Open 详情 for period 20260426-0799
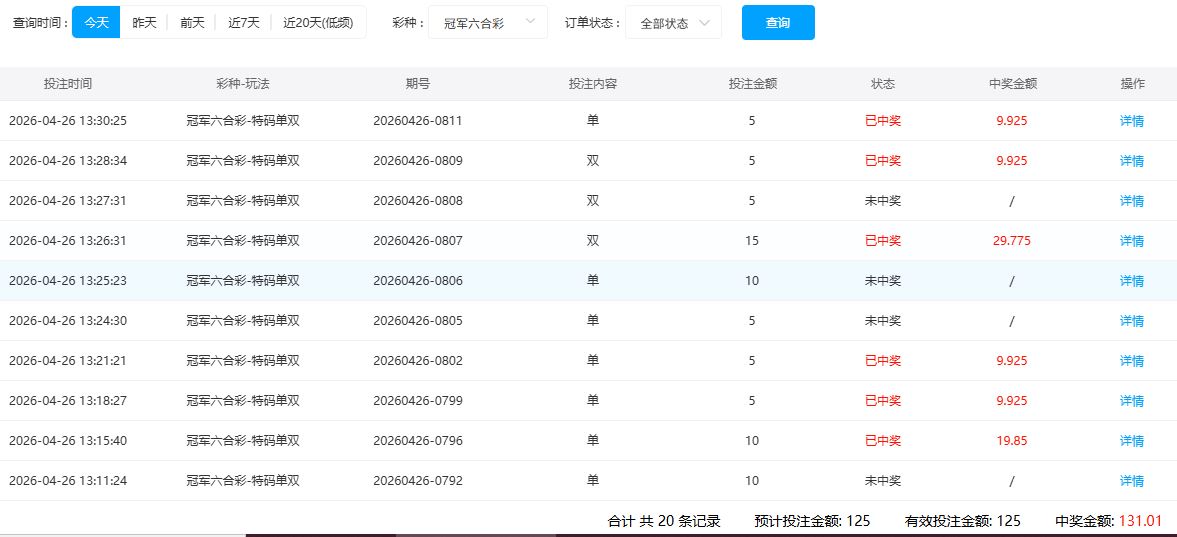Image resolution: width=1177 pixels, height=537 pixels. pyautogui.click(x=1132, y=401)
